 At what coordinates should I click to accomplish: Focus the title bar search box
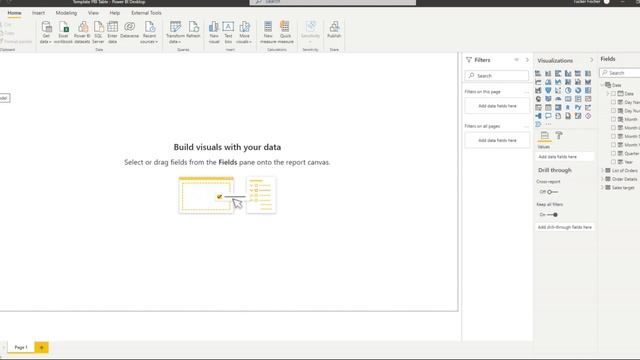pos(333,2)
